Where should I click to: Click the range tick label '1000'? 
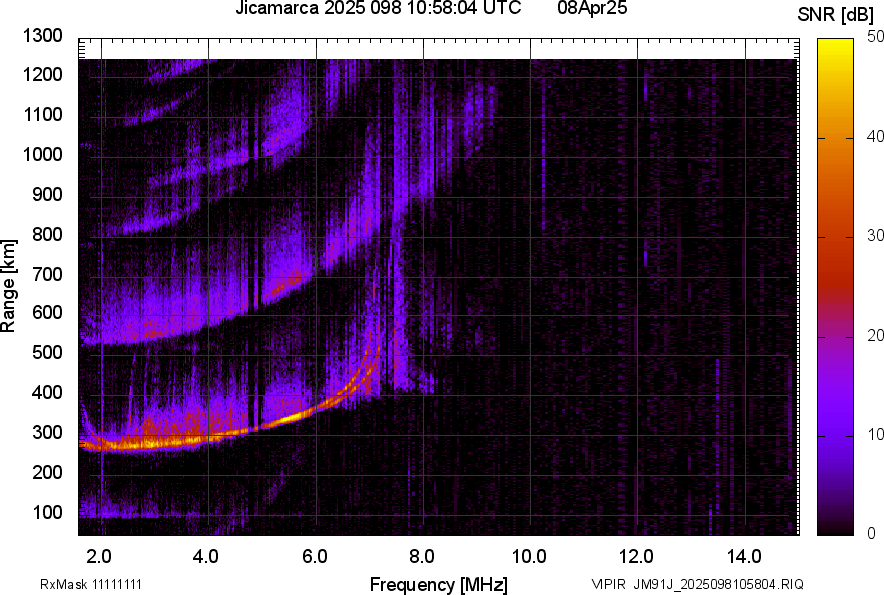[42, 154]
